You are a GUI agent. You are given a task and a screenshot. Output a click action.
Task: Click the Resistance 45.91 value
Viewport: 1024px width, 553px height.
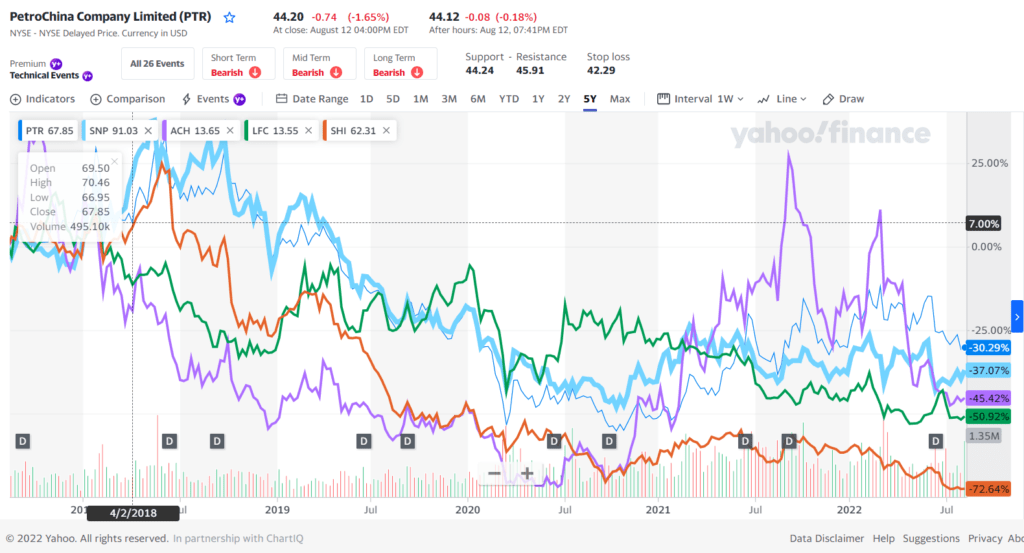tap(530, 71)
